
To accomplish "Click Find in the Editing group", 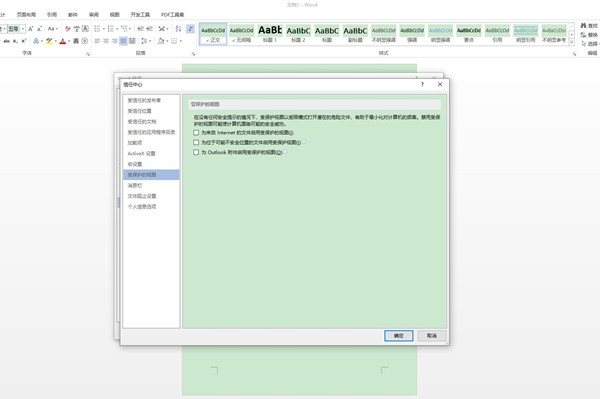I will click(589, 26).
